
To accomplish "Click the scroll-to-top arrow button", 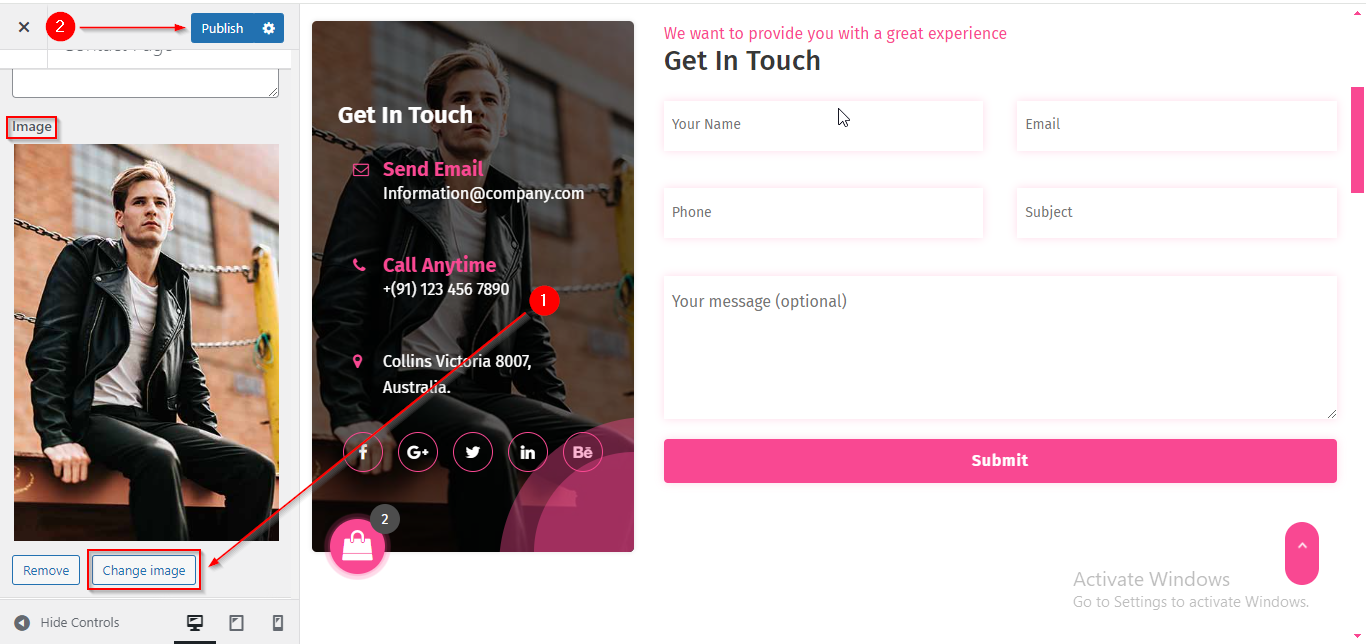I will (x=1302, y=553).
